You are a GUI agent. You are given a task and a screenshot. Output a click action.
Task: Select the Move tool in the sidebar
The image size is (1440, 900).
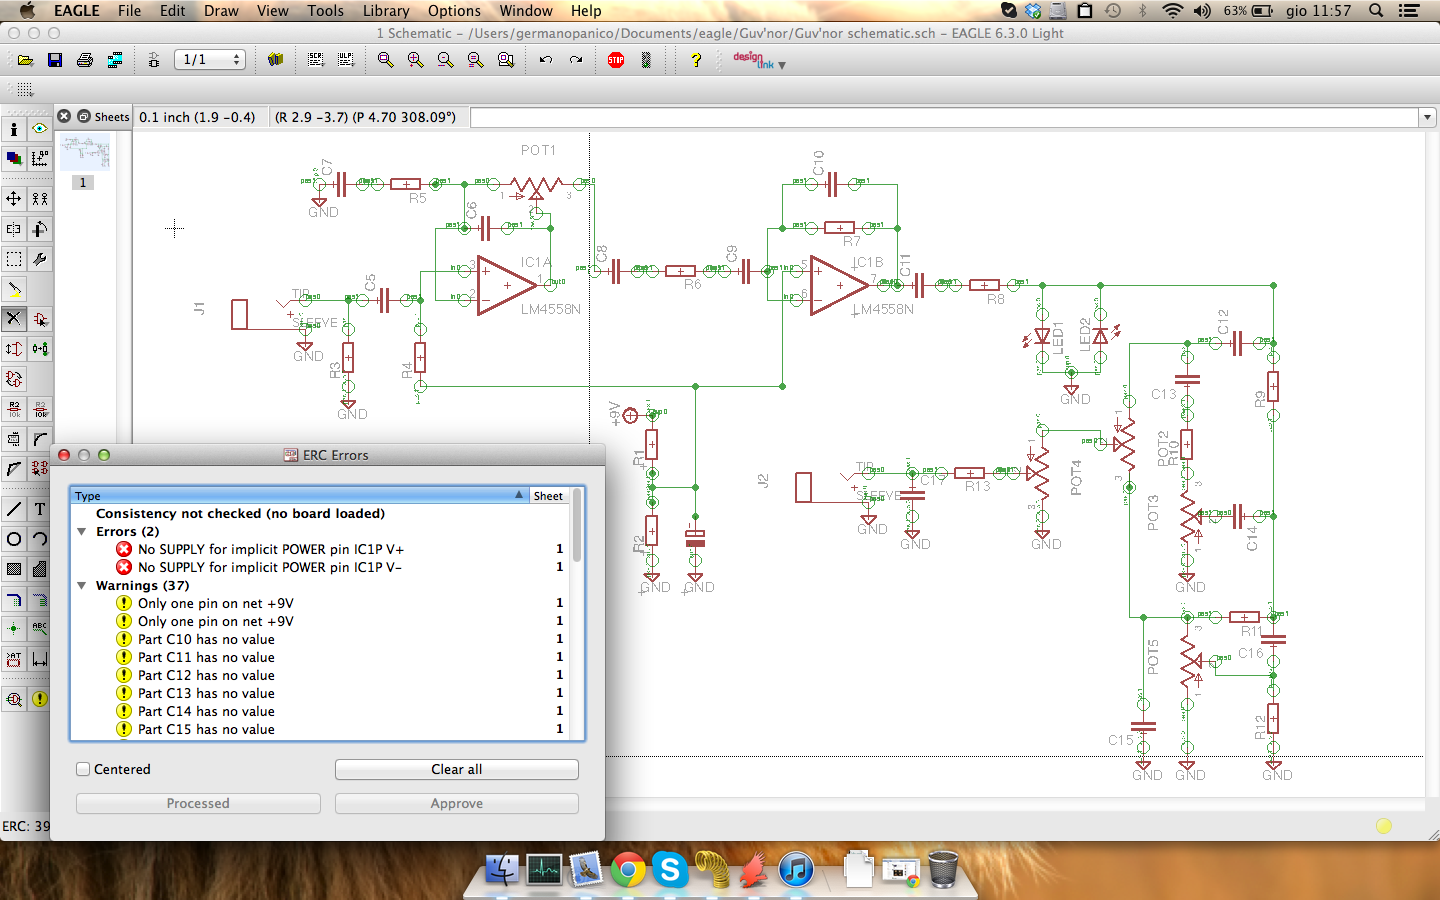point(14,198)
